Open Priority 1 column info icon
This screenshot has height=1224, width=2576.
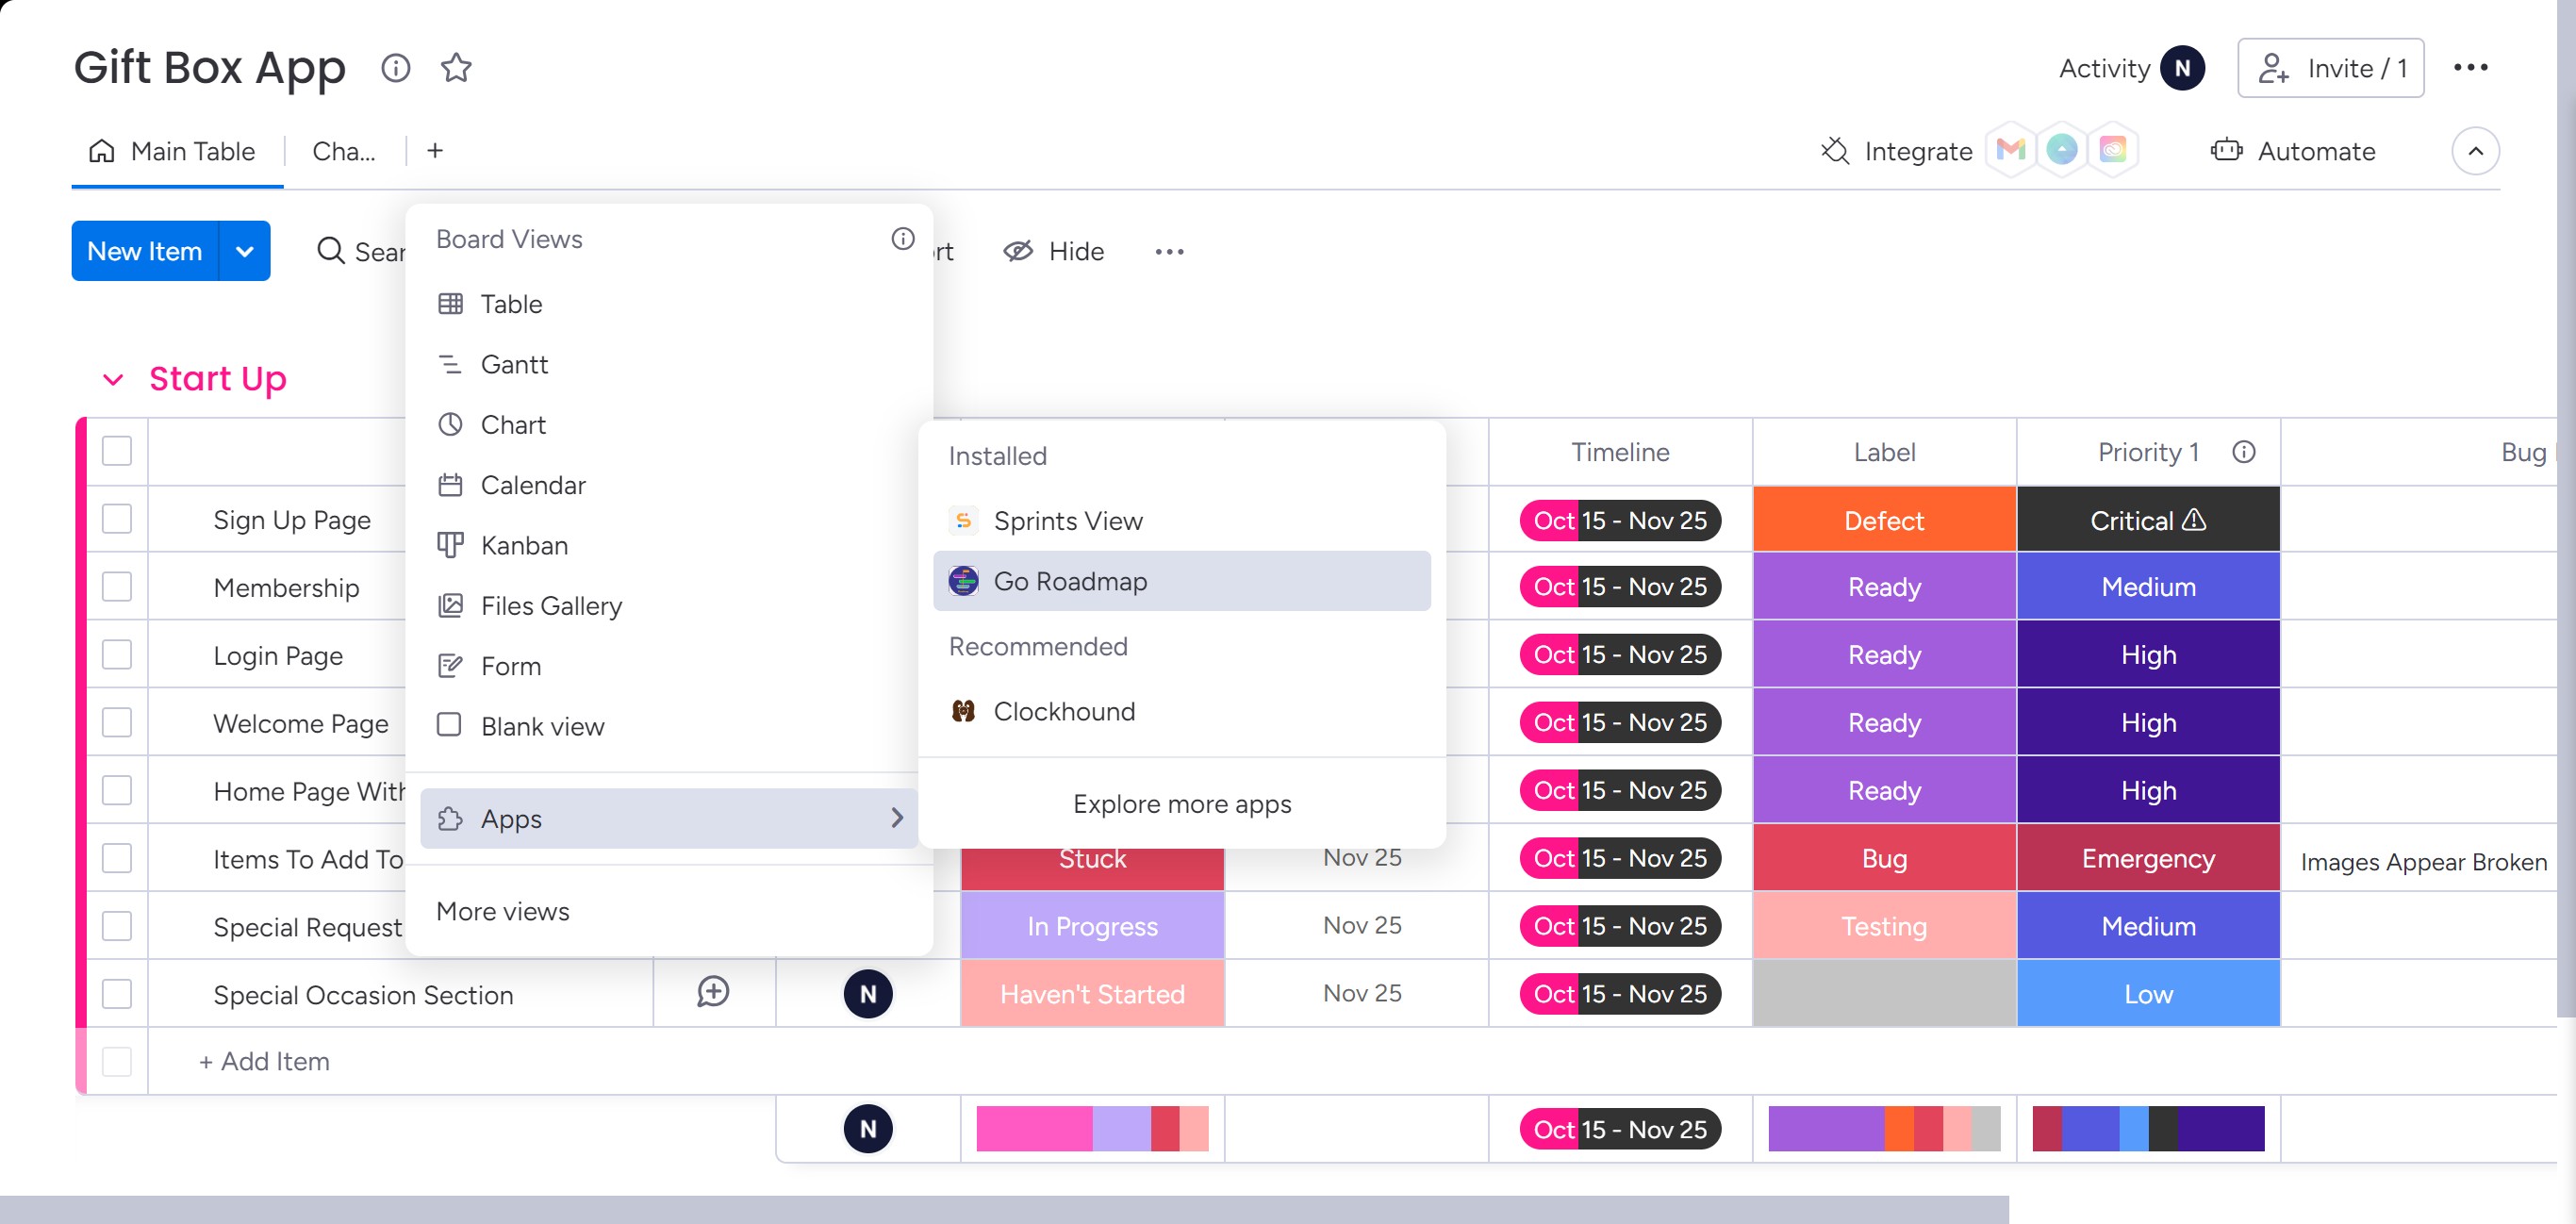coord(2244,452)
